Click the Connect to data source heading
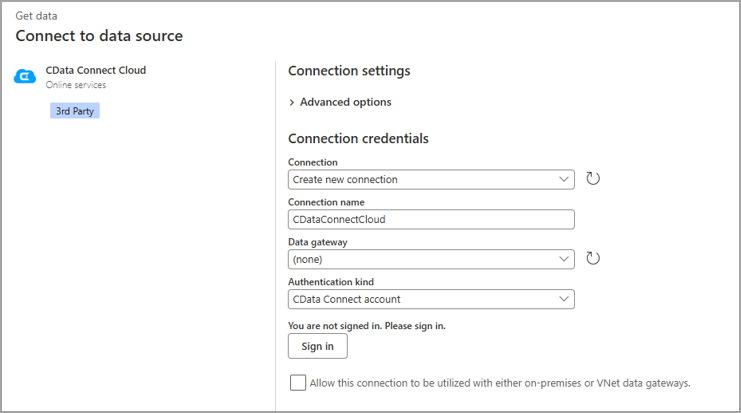 click(x=99, y=36)
